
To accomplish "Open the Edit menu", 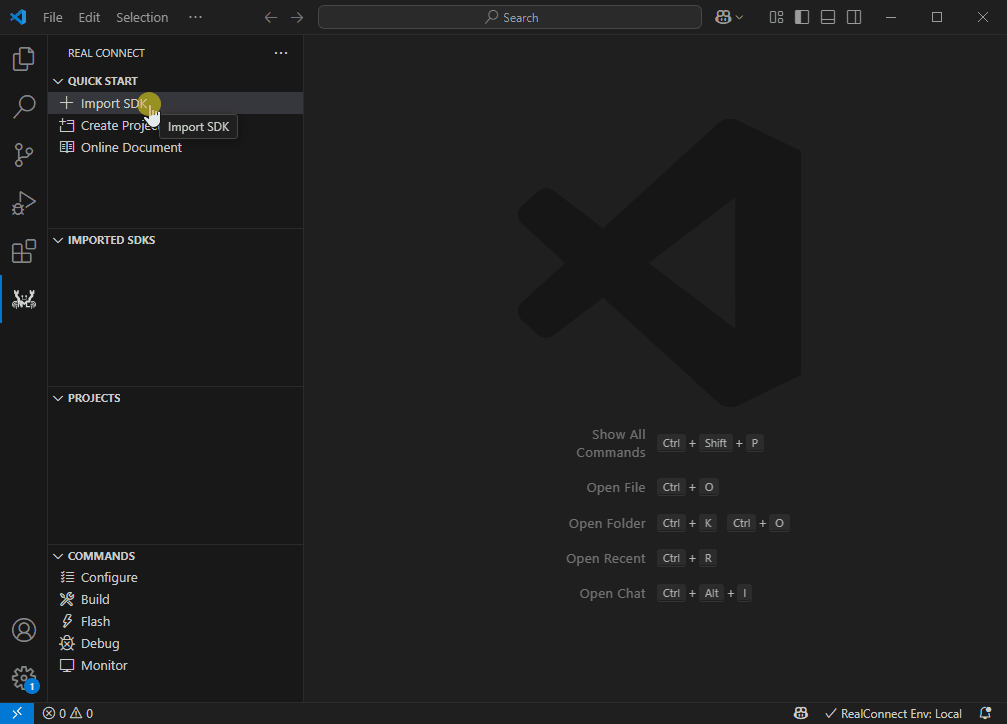I will pos(89,17).
